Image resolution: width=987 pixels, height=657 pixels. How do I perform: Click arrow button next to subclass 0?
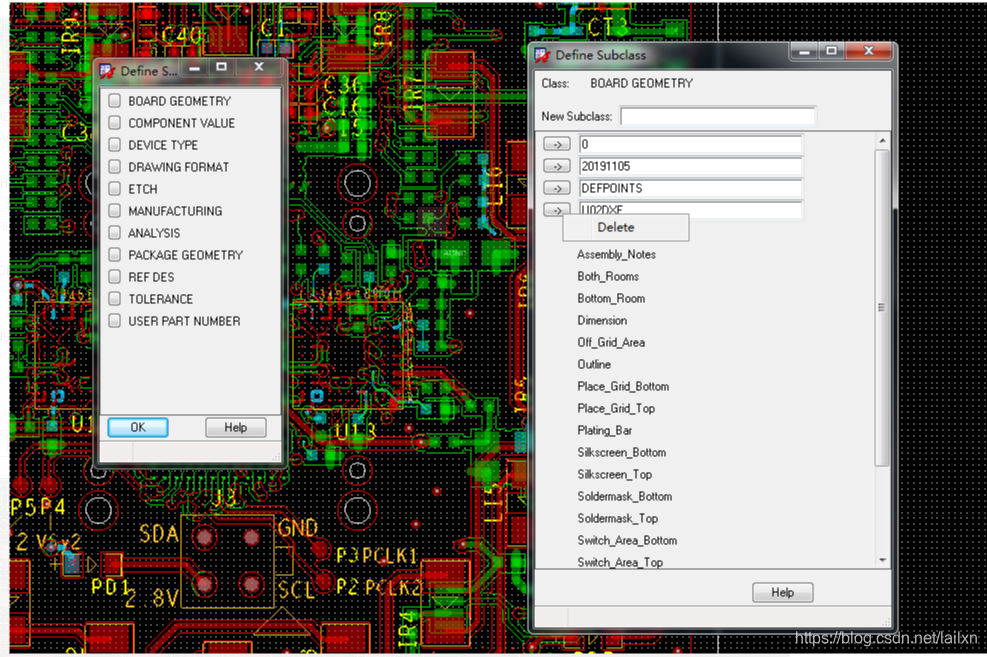[x=556, y=145]
